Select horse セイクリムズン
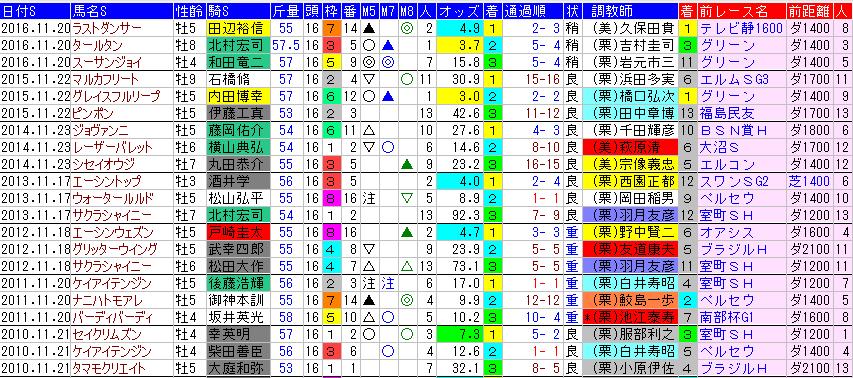This screenshot has height=378, width=853. click(x=107, y=334)
